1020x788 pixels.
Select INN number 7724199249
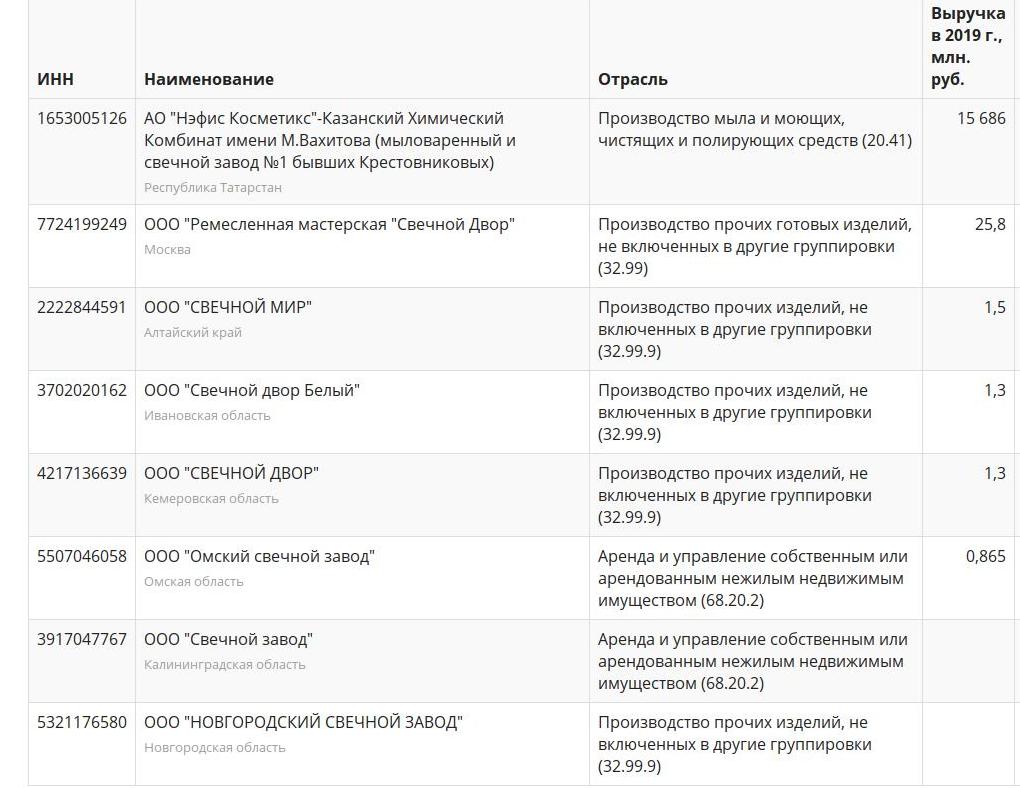coord(82,224)
